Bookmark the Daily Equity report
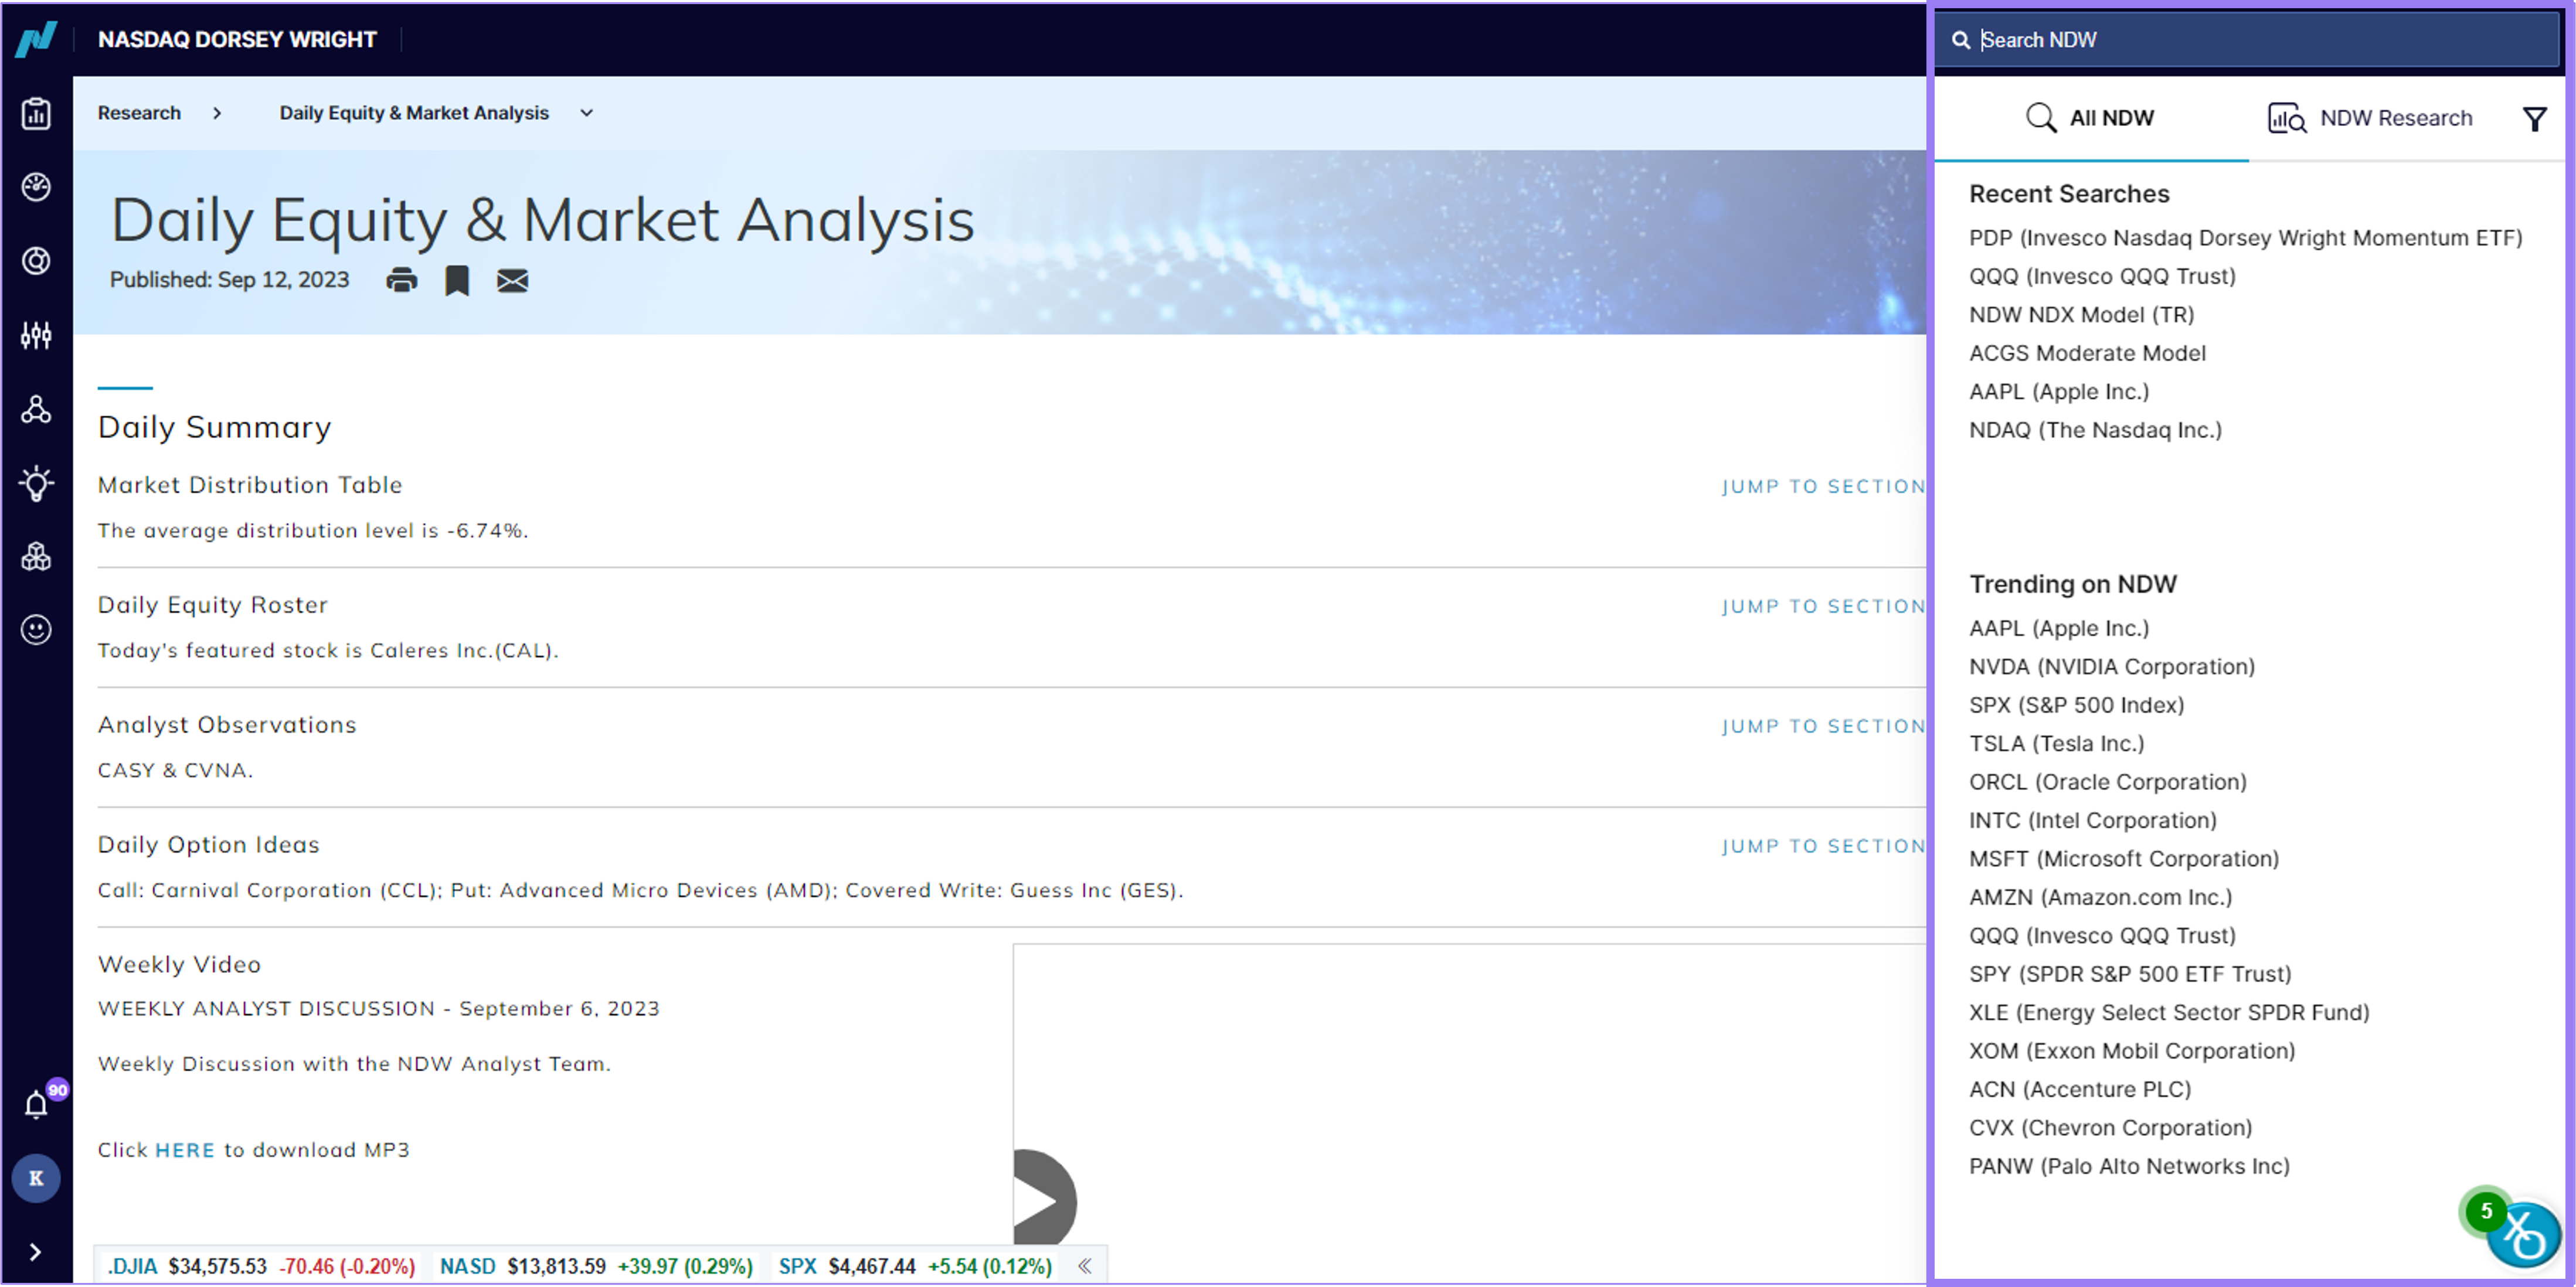Viewport: 2576px width, 1287px height. [457, 281]
